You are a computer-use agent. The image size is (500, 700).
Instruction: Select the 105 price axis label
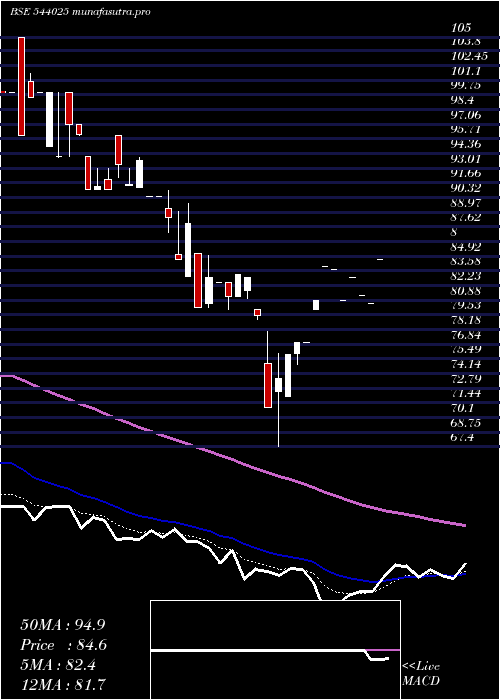point(461,28)
